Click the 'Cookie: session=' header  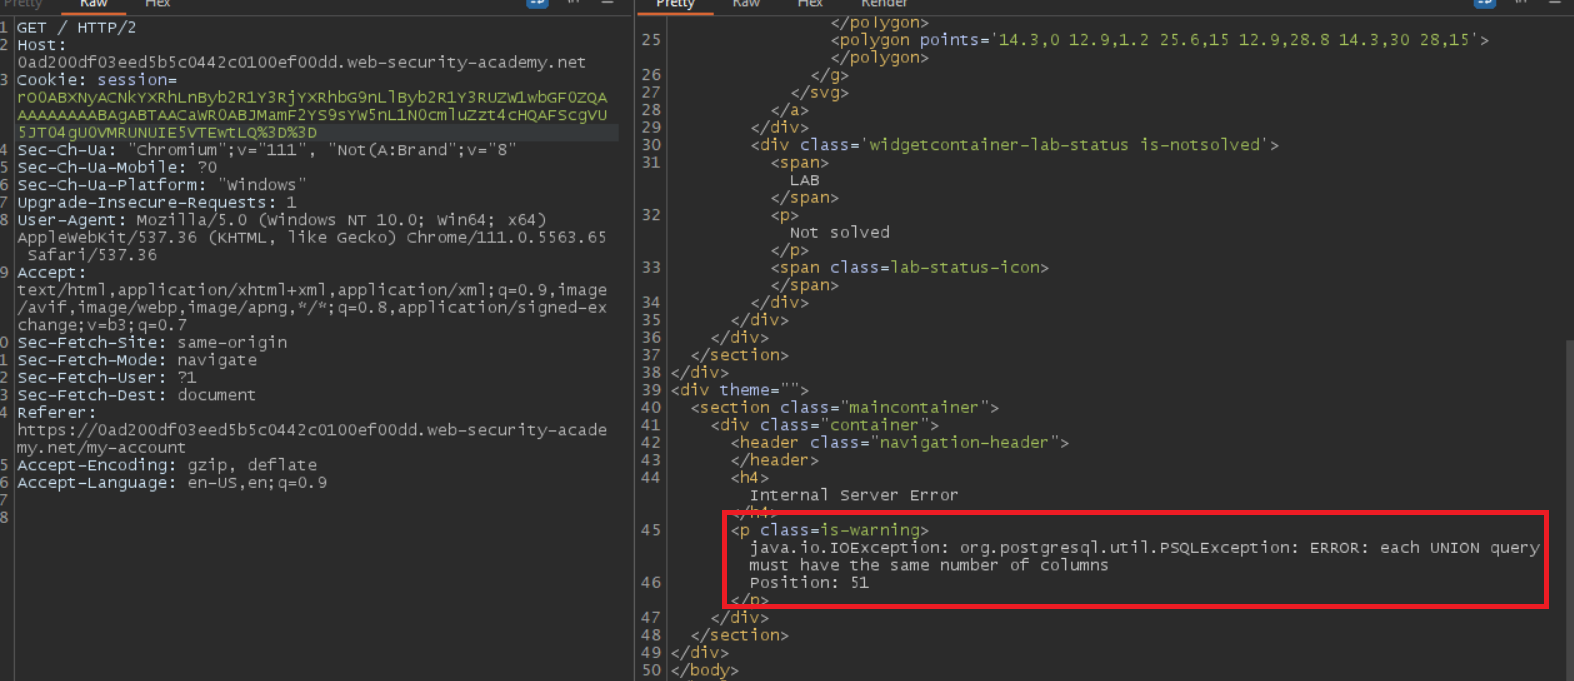point(97,80)
